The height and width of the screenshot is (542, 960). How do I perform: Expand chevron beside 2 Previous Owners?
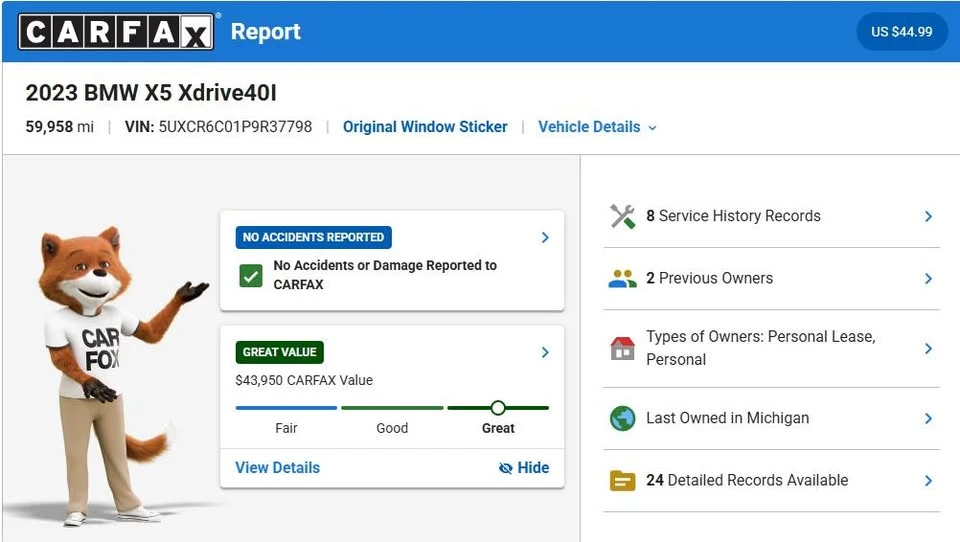click(x=928, y=279)
